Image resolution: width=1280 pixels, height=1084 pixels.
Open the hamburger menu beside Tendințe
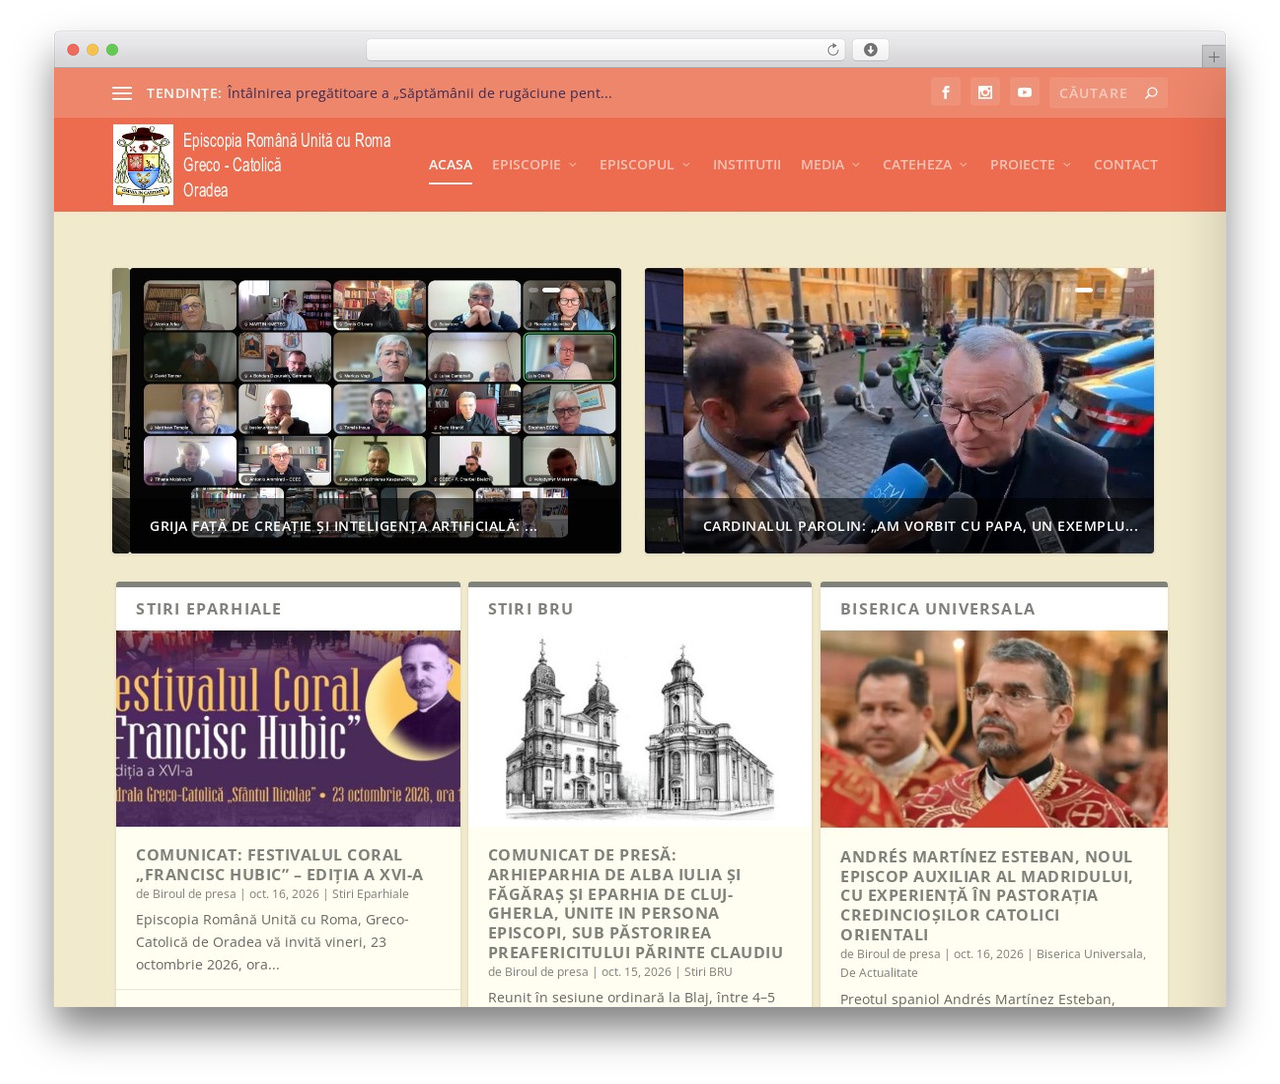click(x=122, y=93)
